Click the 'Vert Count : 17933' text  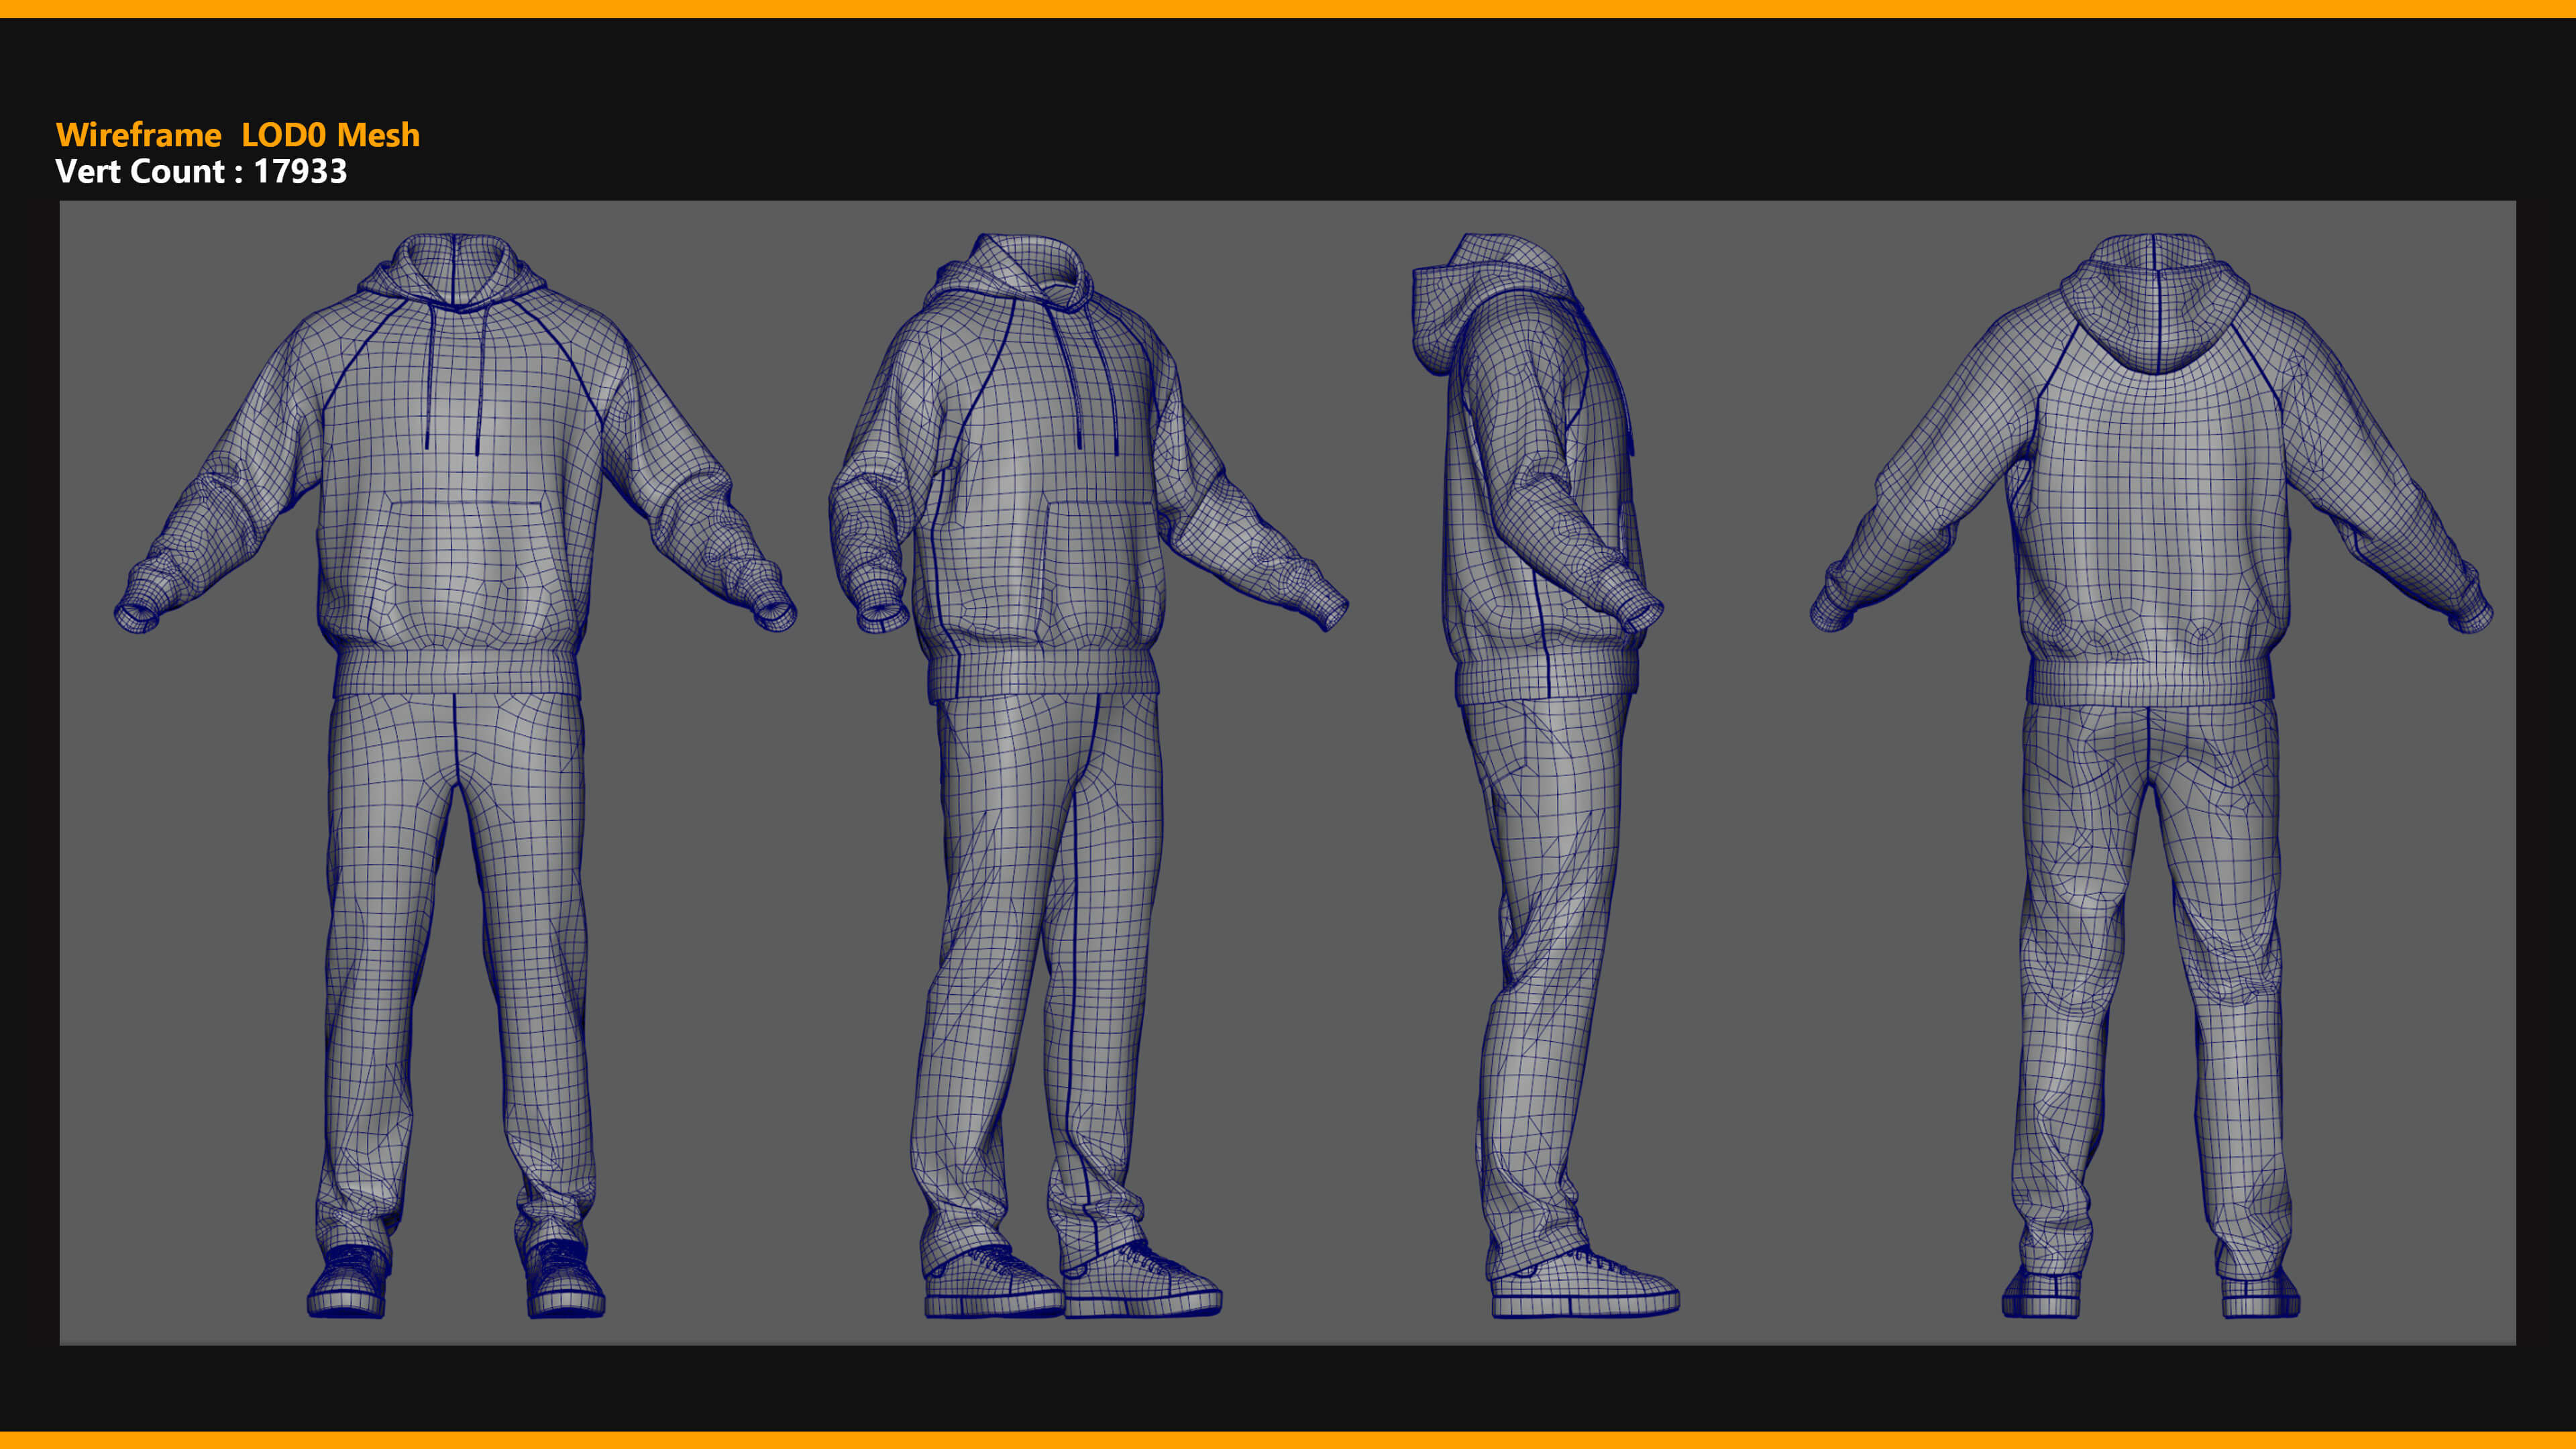point(201,172)
